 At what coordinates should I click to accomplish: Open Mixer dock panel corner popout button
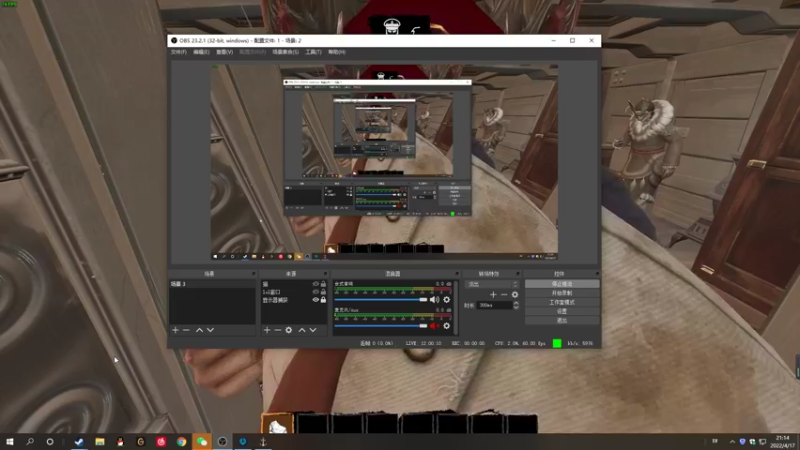coord(457,274)
